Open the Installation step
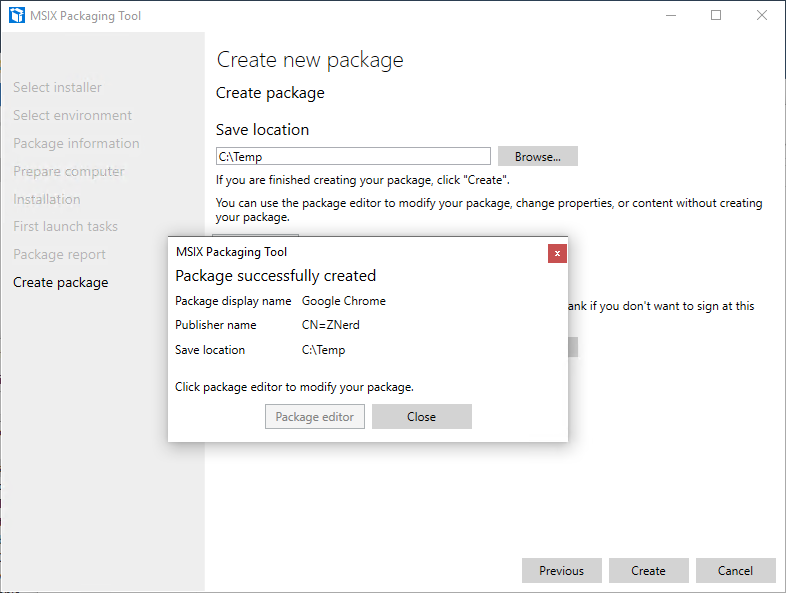The image size is (786, 593). 47,200
